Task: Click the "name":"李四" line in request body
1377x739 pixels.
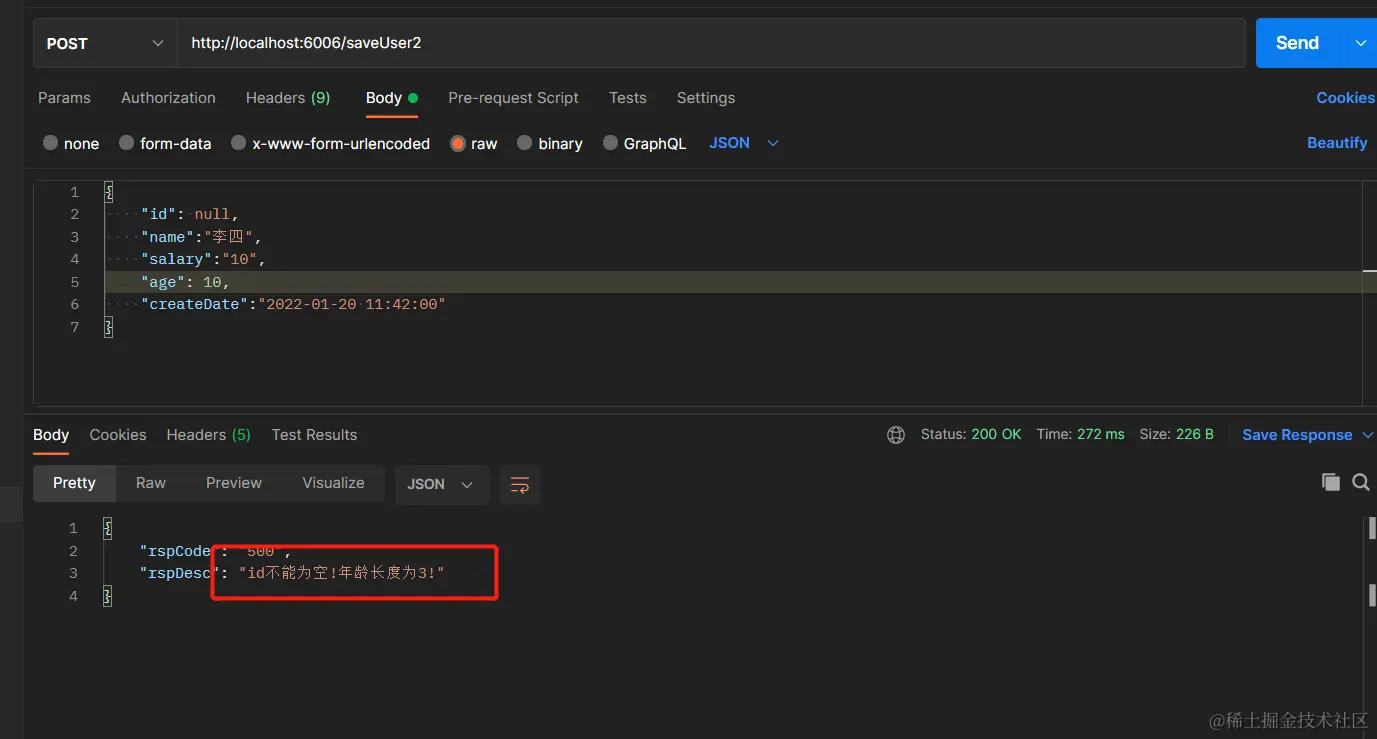Action: (201, 237)
